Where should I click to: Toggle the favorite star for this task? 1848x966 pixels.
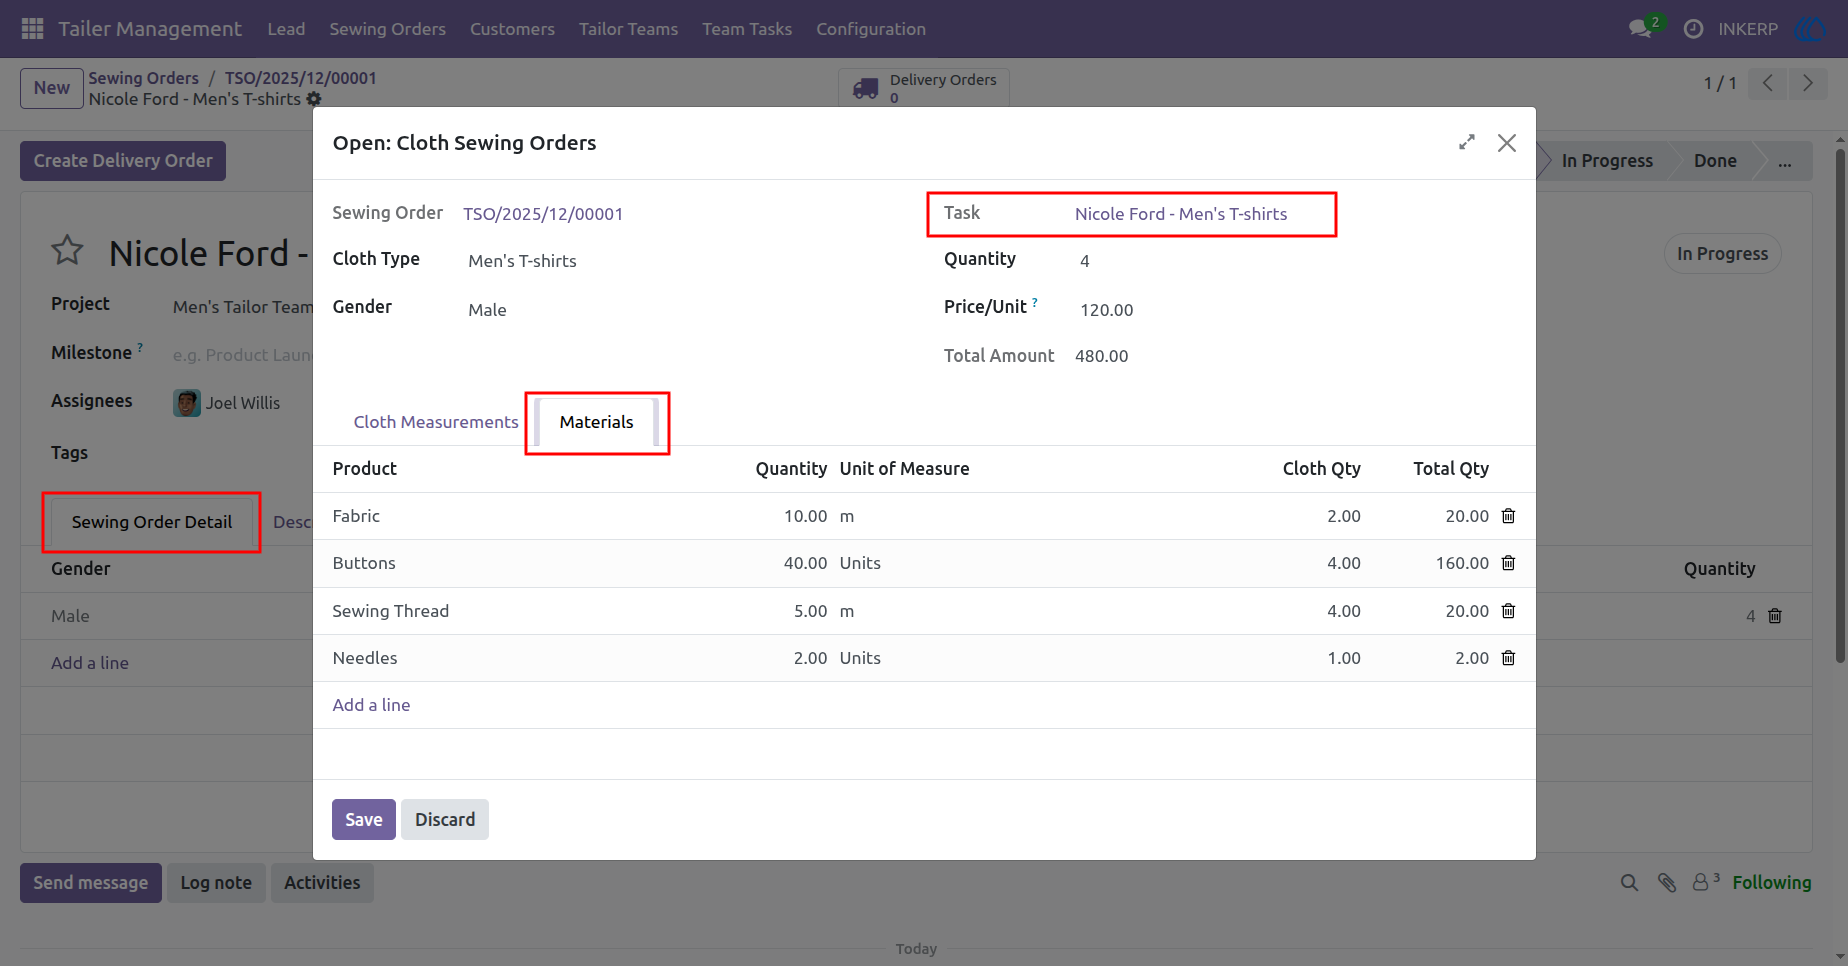[67, 250]
